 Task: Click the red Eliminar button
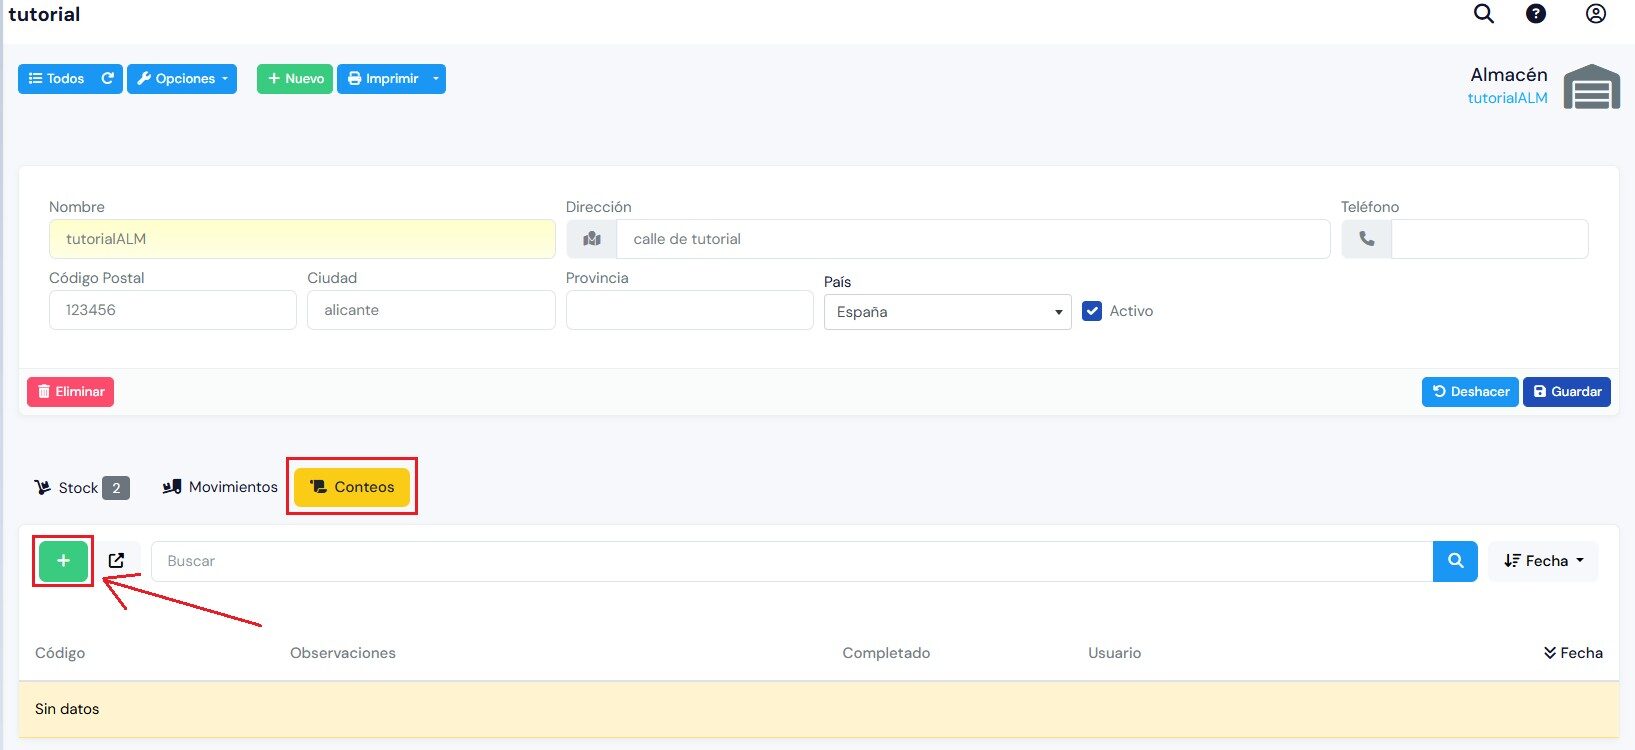pyautogui.click(x=70, y=392)
